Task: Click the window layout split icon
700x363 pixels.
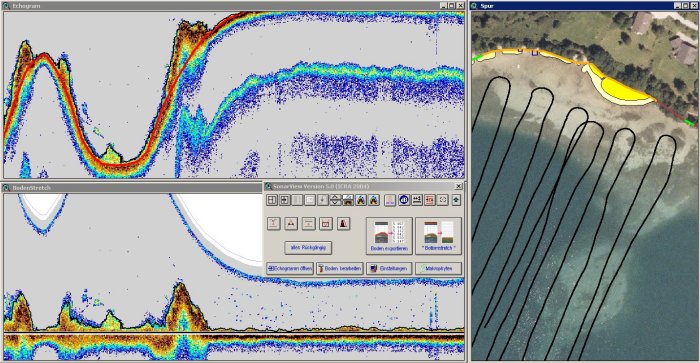Action: [x=272, y=200]
